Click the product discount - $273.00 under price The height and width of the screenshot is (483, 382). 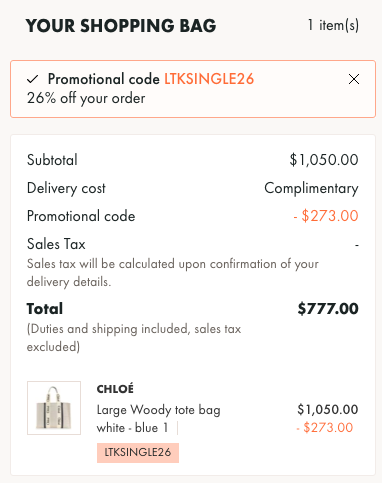(325, 427)
